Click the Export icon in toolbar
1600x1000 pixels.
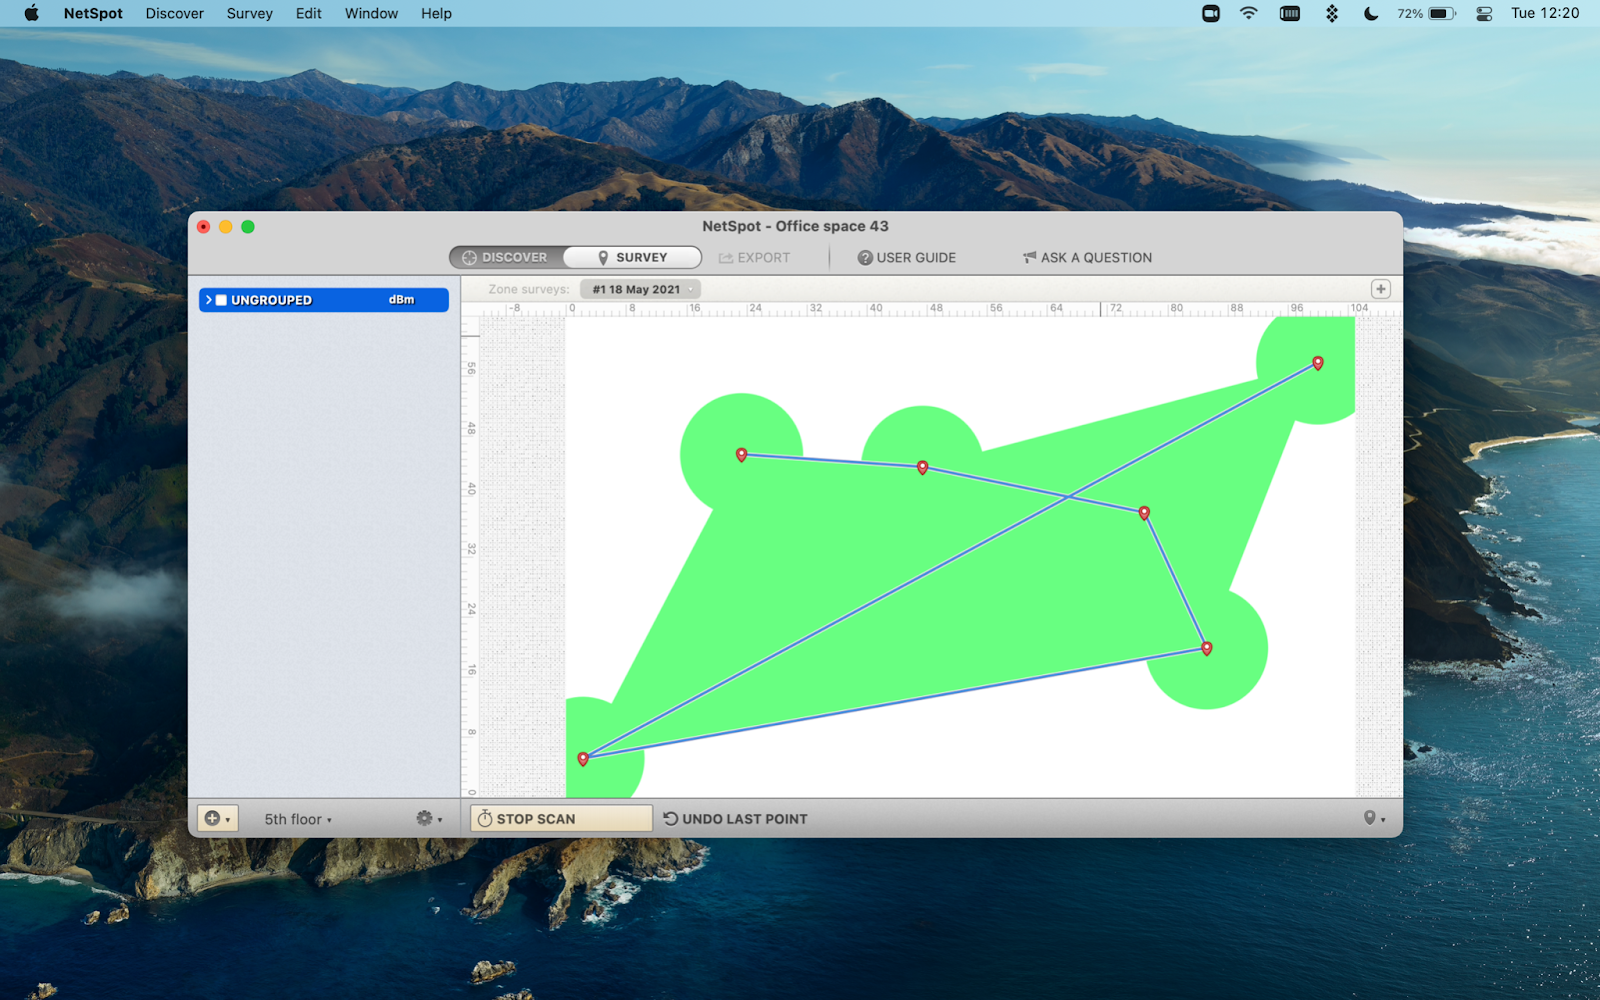click(x=726, y=258)
